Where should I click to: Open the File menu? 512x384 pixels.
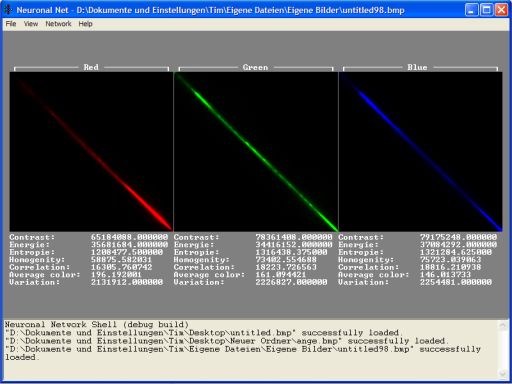tap(11, 24)
